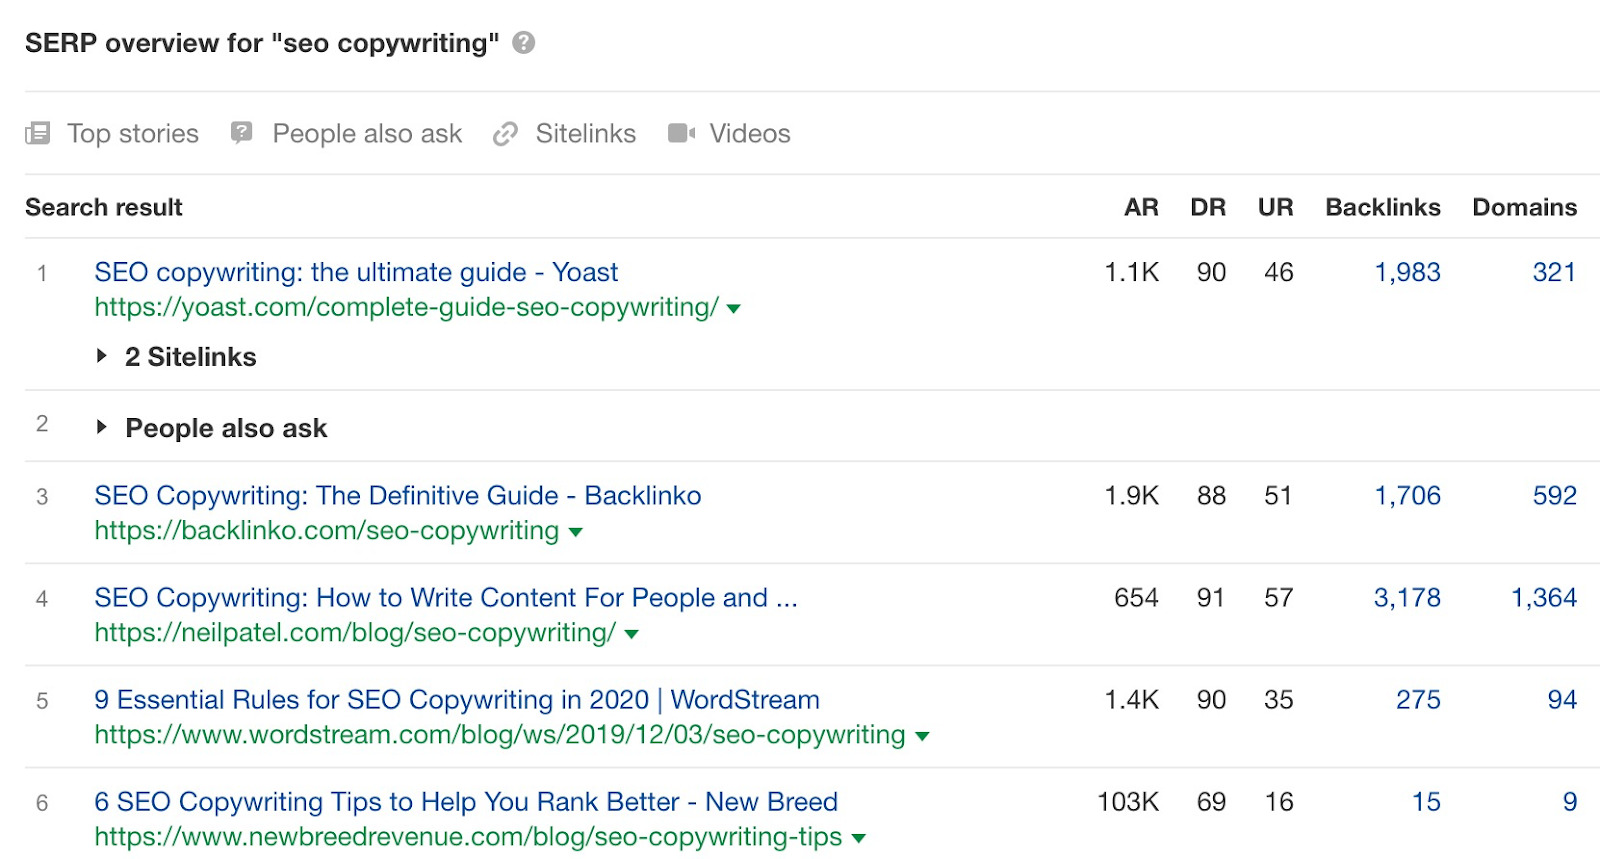
Task: Open the Yoast ultimate guide result
Action: point(356,272)
